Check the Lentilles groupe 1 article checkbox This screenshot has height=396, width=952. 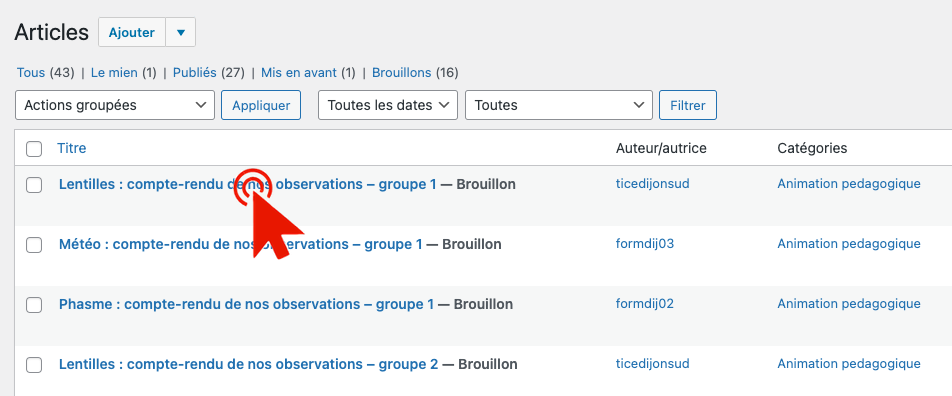(x=34, y=185)
